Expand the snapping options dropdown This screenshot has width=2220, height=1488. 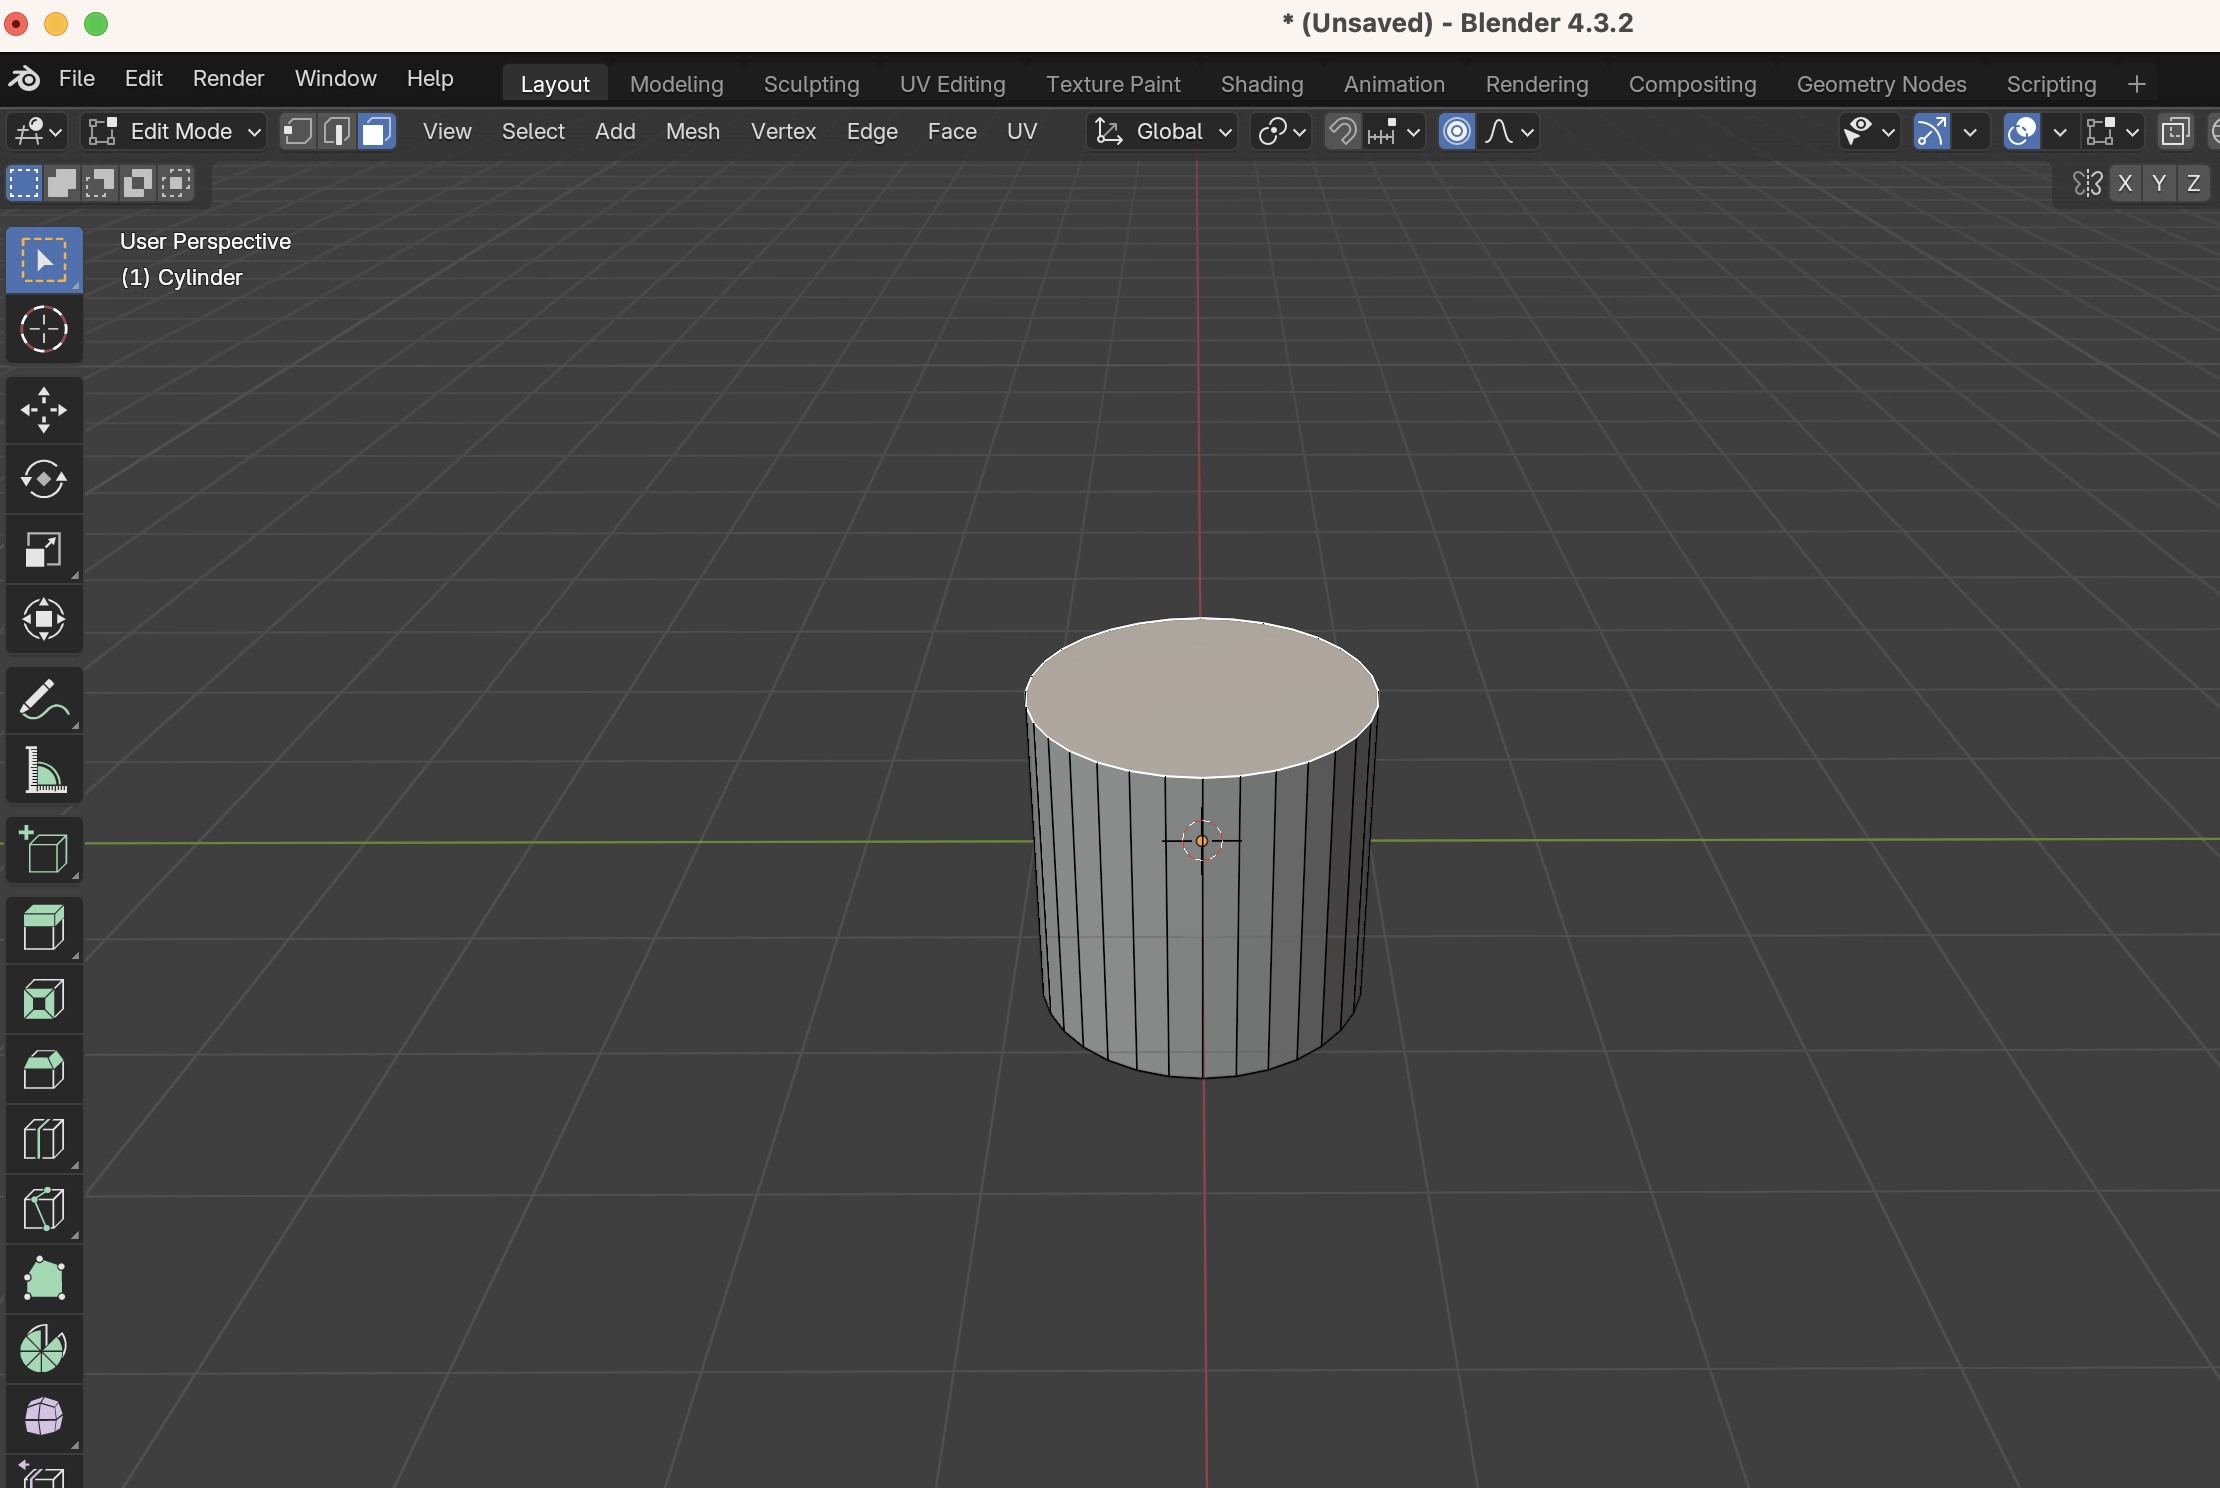coord(1394,131)
